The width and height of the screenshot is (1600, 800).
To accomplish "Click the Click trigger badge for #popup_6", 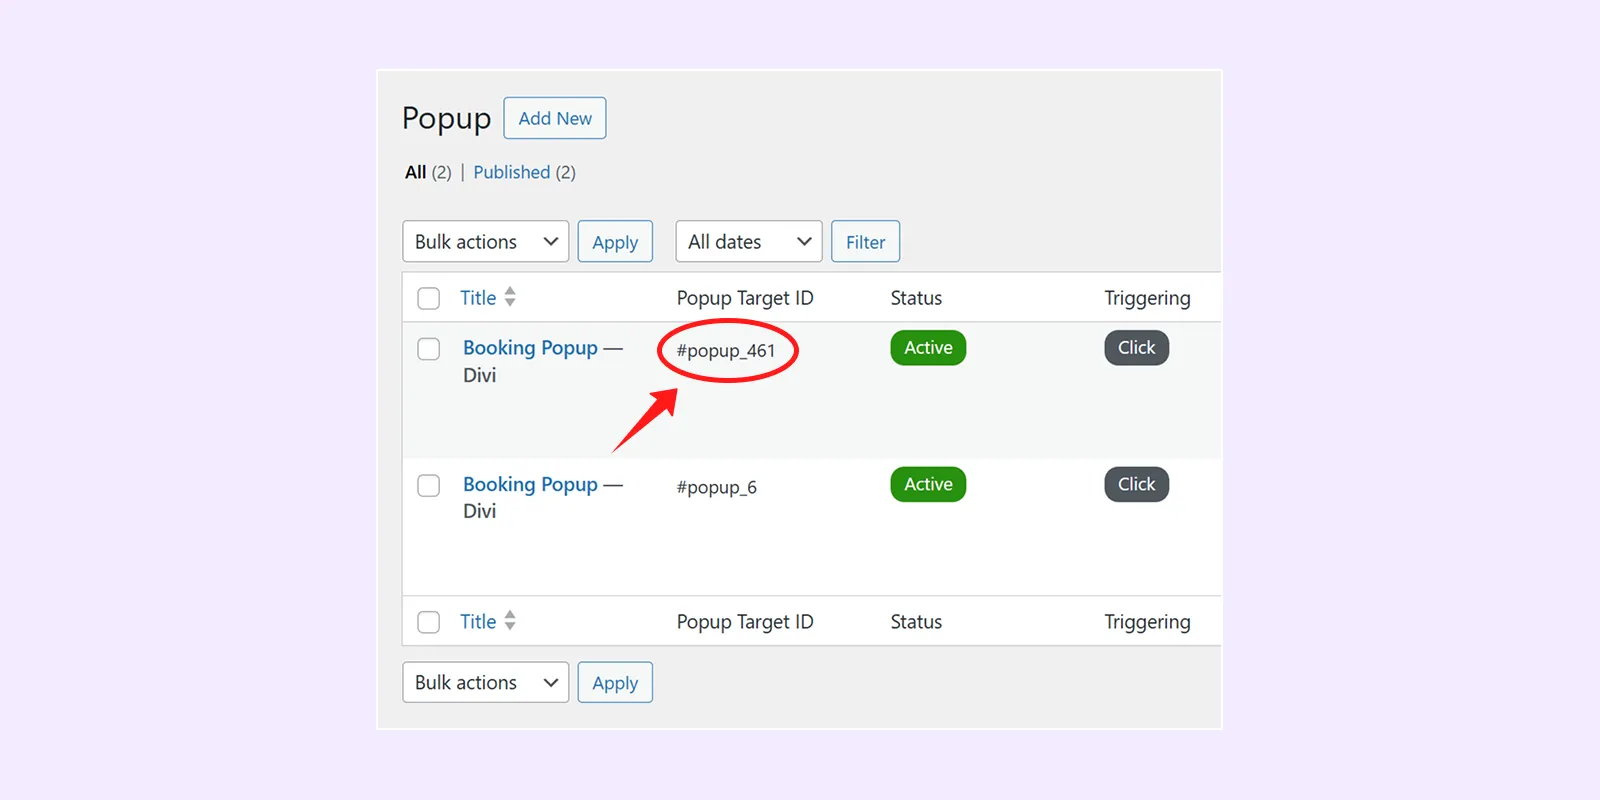I will [x=1136, y=485].
